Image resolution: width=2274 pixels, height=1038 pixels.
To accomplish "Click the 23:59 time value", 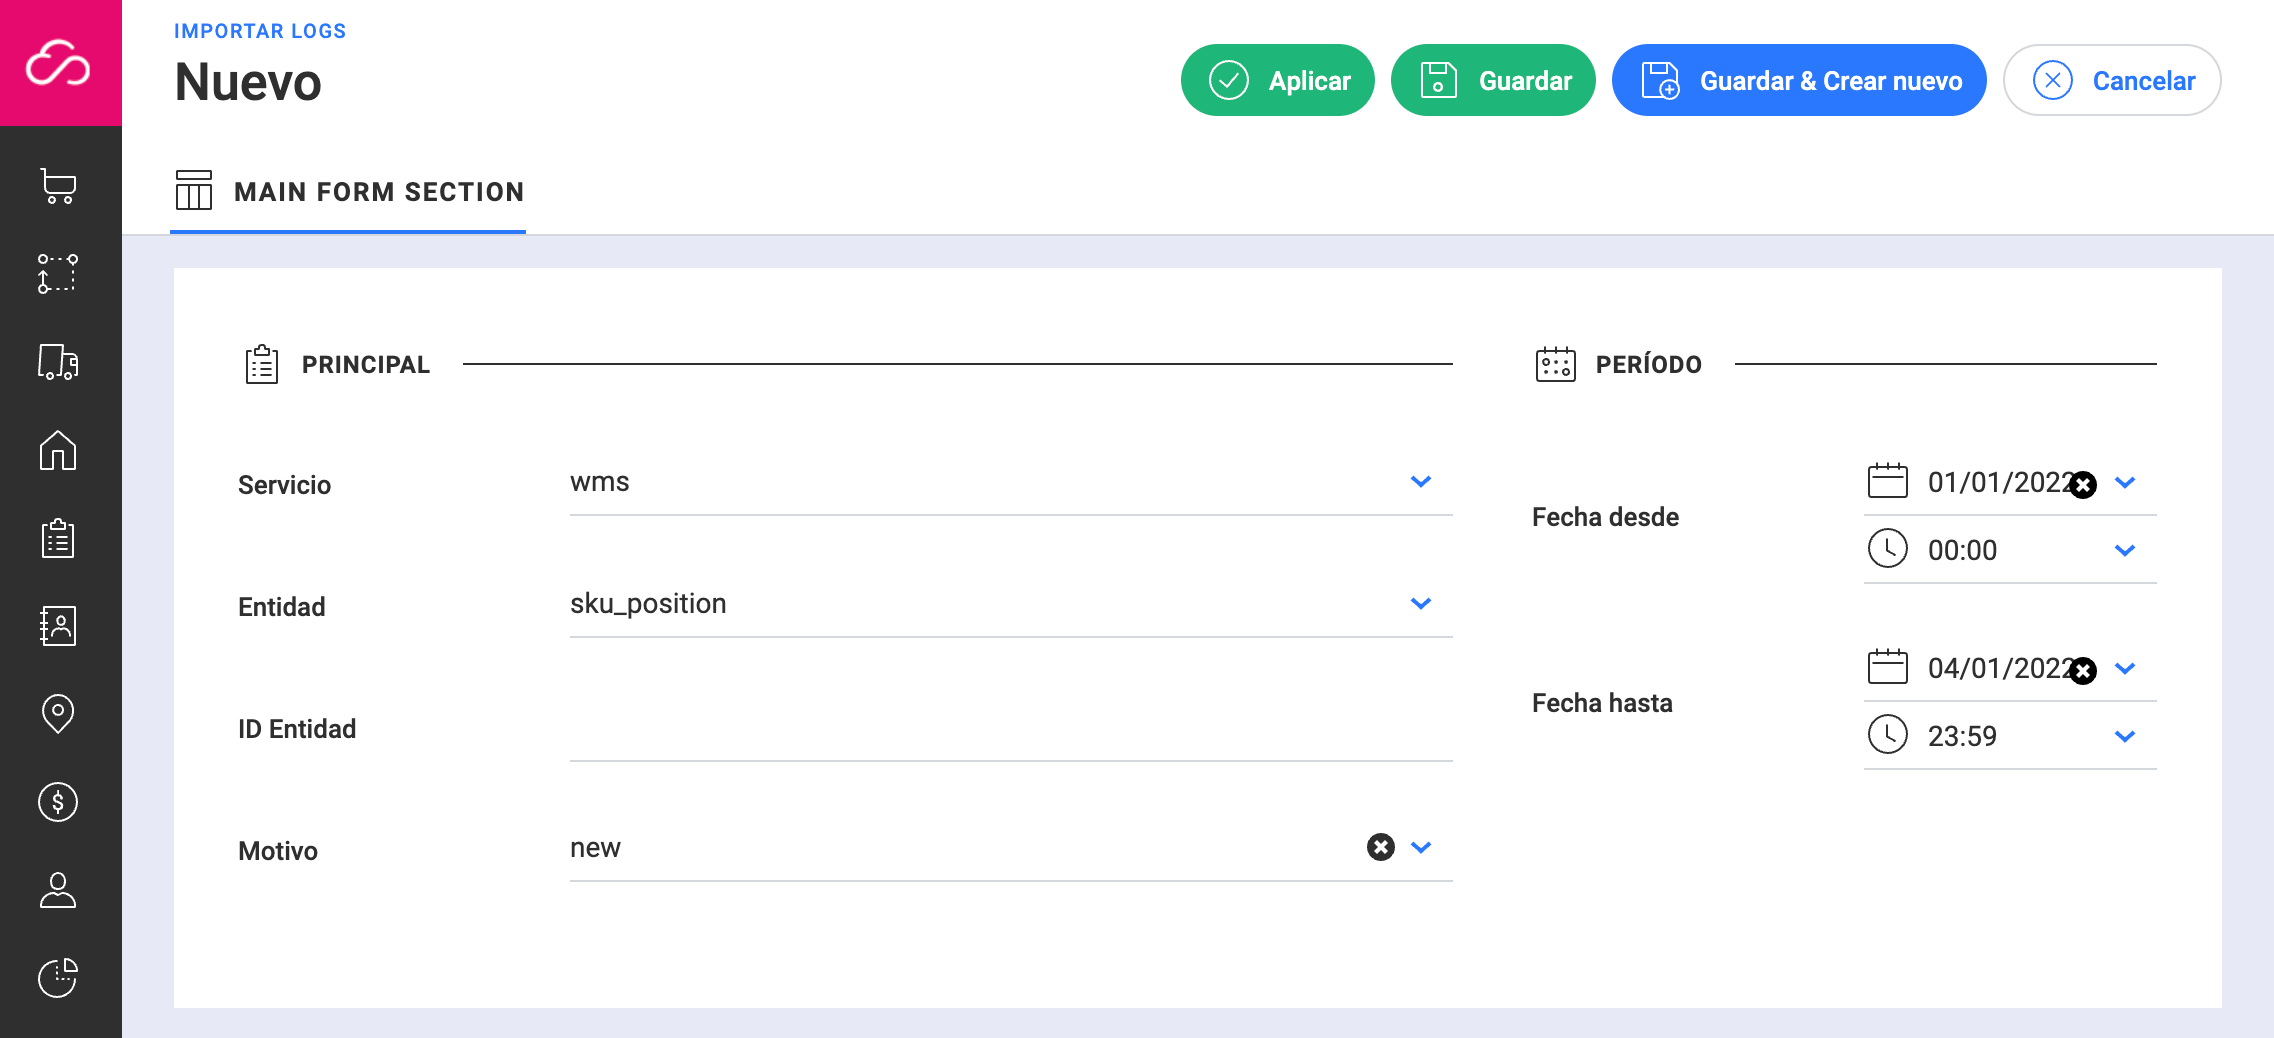I will (x=1962, y=737).
